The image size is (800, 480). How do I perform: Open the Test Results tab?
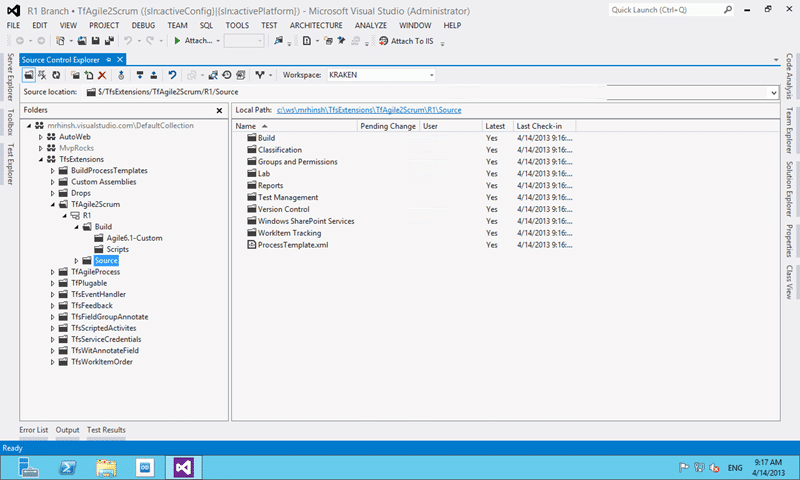click(106, 430)
